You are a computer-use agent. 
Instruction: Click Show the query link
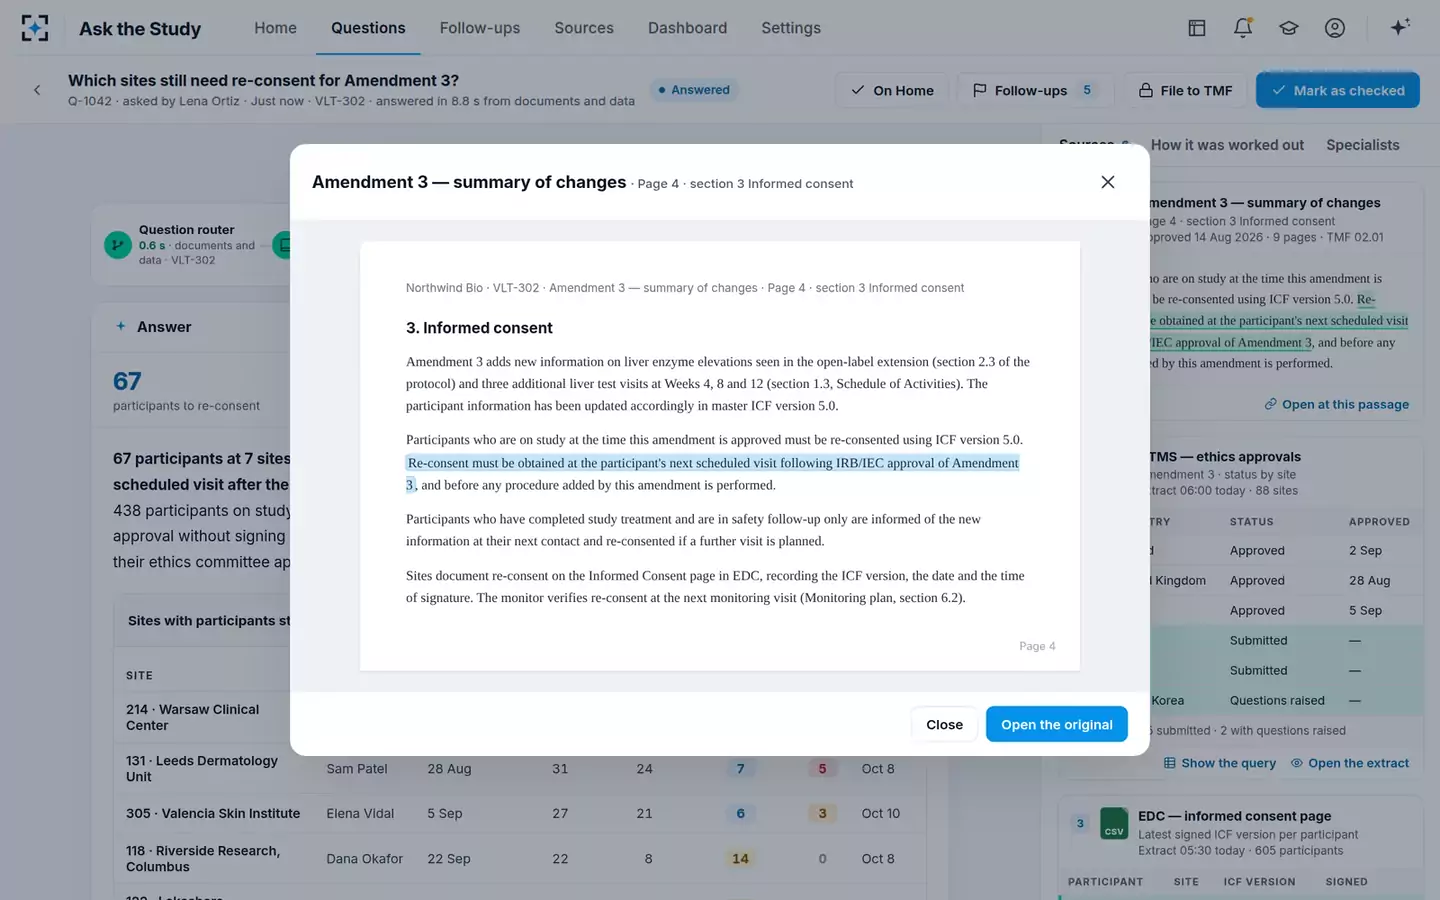[x=1220, y=763]
